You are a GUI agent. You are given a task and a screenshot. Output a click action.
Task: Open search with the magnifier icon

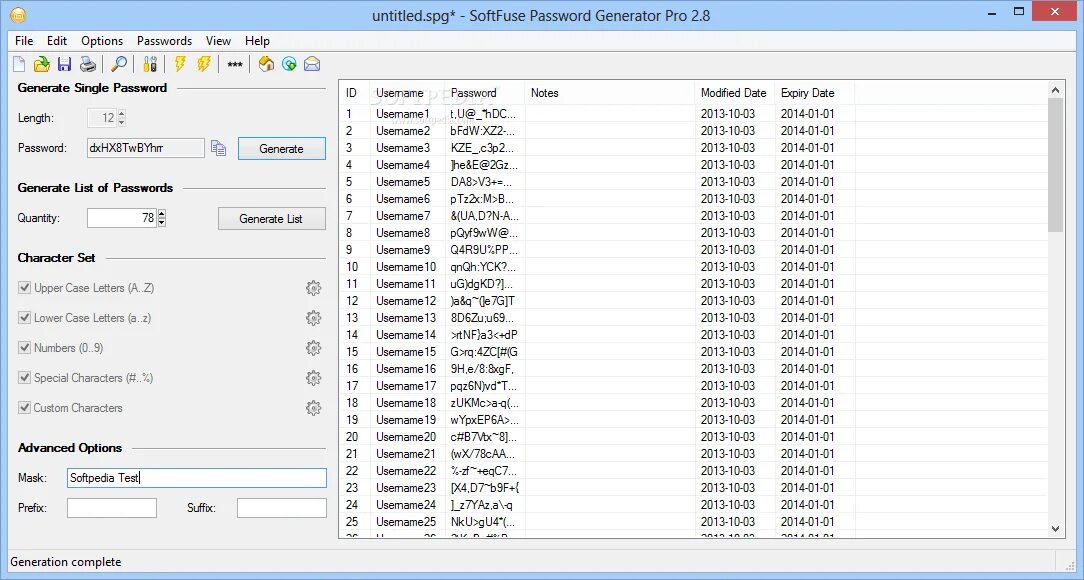pos(119,64)
